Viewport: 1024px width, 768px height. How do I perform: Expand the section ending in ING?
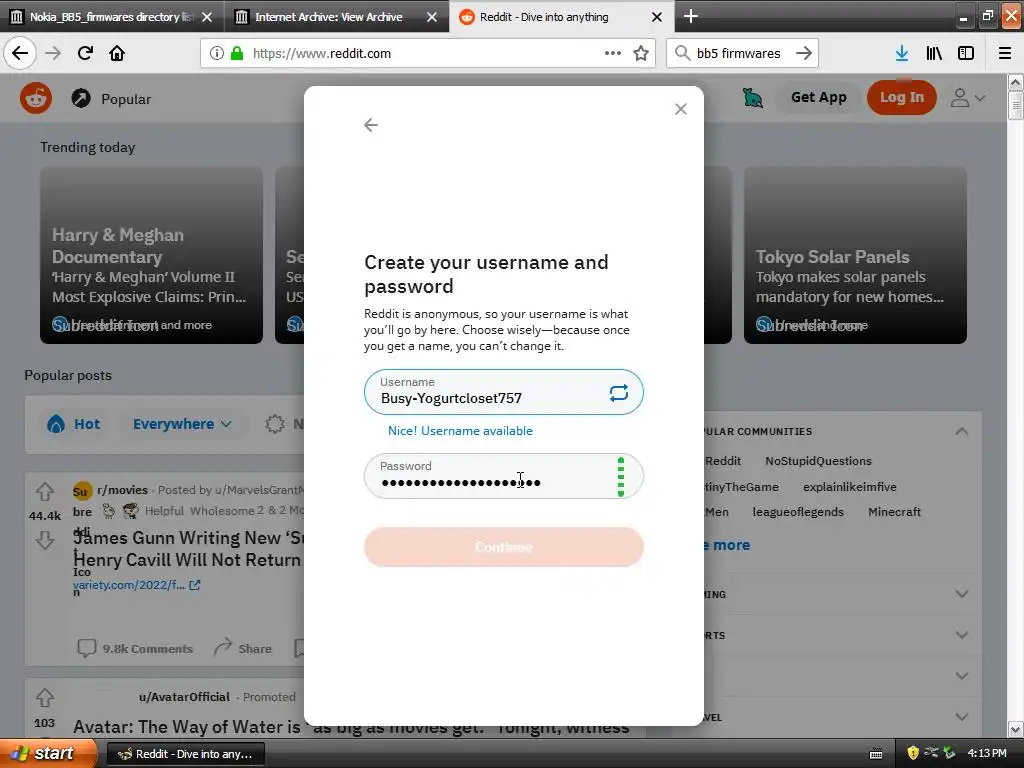coord(961,594)
